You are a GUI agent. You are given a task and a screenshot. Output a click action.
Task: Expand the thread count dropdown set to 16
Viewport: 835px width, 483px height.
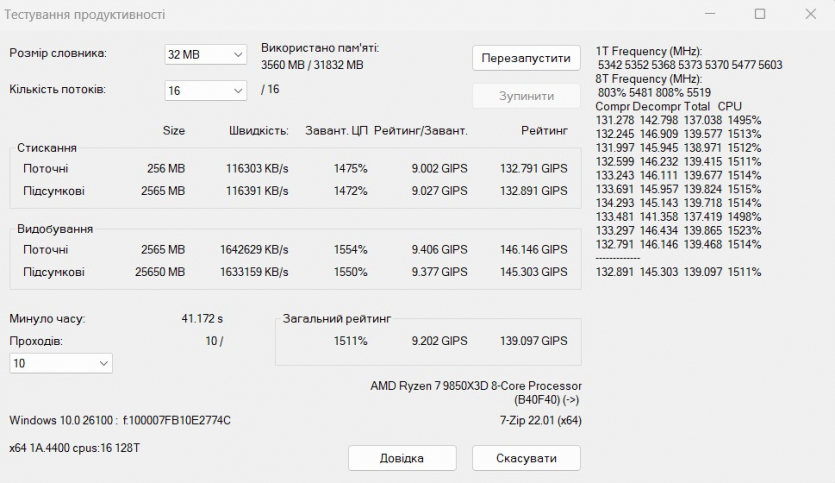pos(205,90)
